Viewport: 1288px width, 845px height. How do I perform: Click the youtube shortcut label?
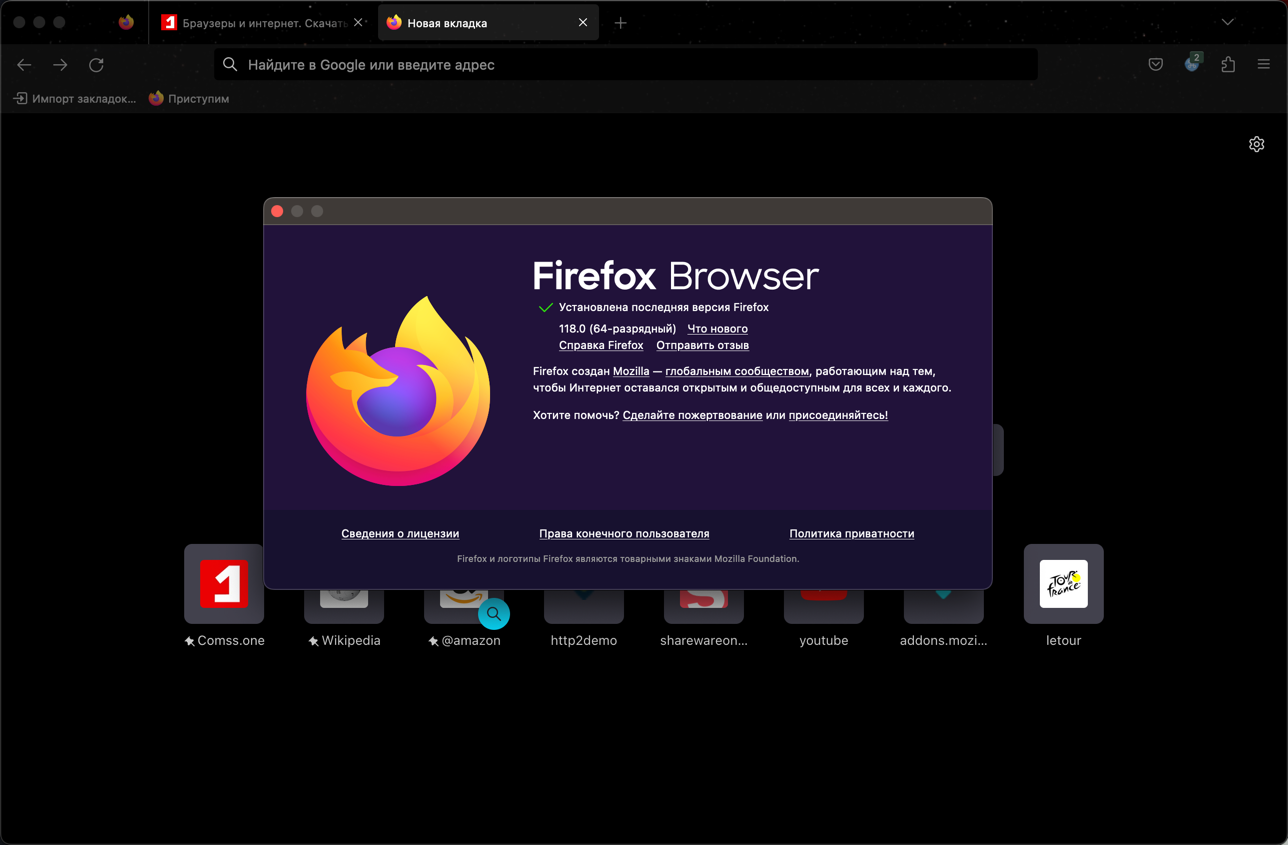824,641
